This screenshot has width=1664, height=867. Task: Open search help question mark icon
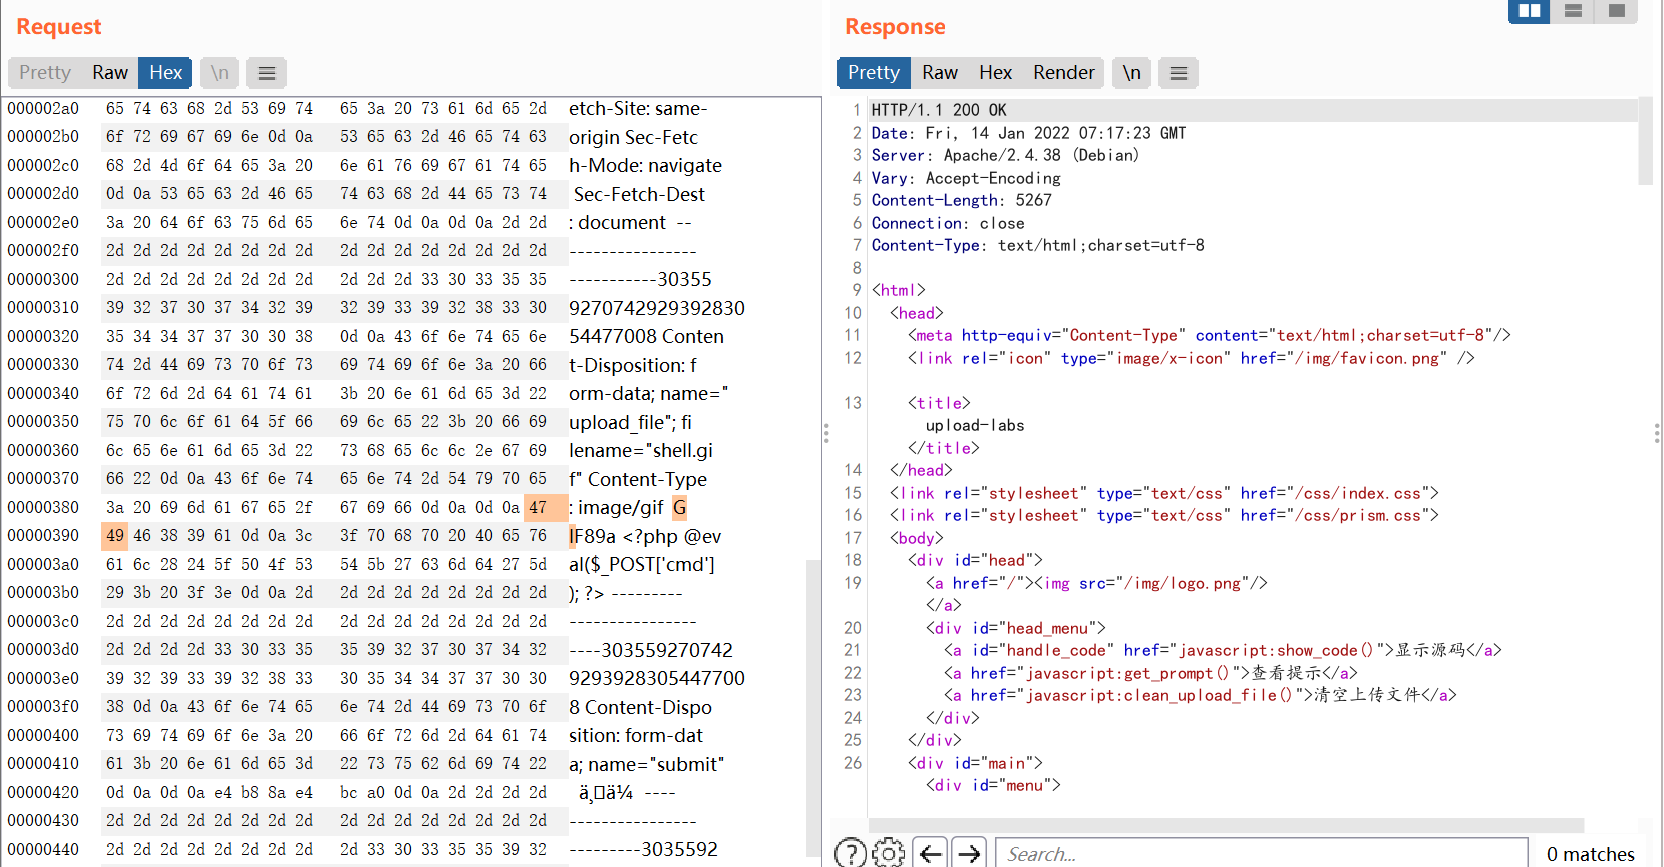[851, 853]
